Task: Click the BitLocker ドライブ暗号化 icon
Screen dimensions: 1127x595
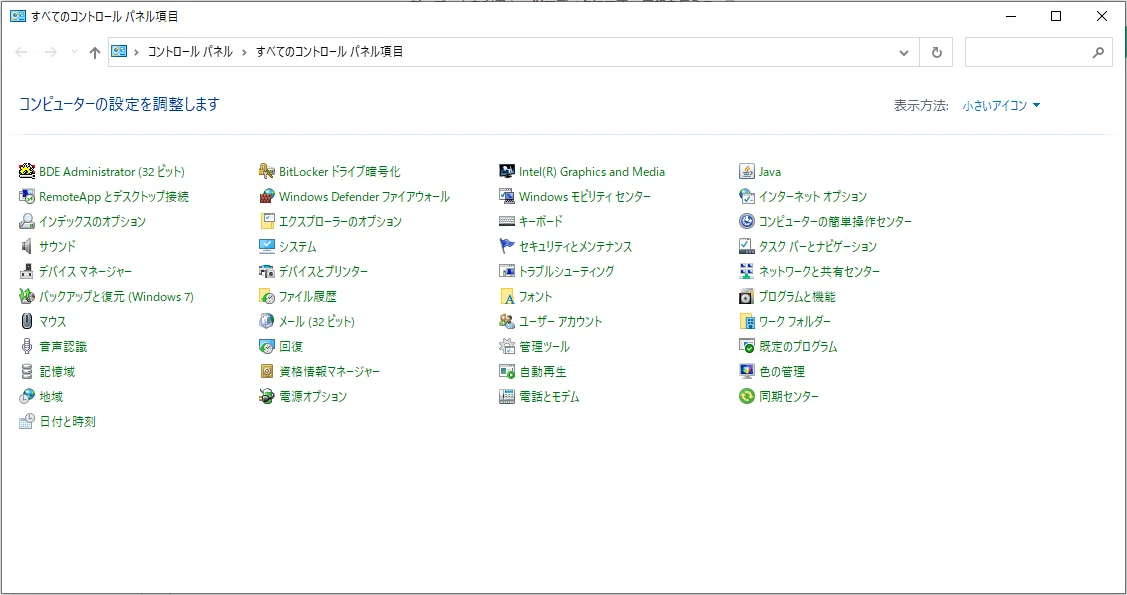Action: [x=267, y=171]
